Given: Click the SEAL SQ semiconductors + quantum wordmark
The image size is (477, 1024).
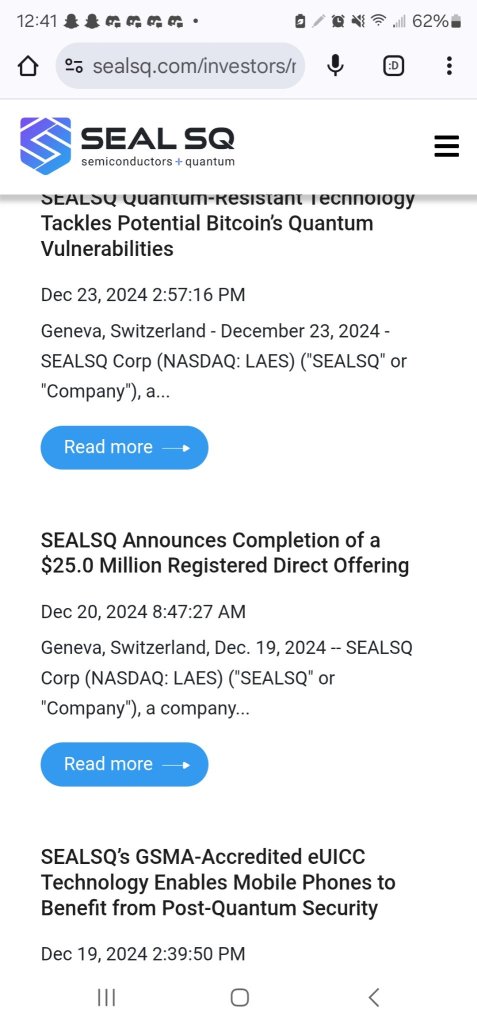Looking at the screenshot, I should click(x=157, y=147).
